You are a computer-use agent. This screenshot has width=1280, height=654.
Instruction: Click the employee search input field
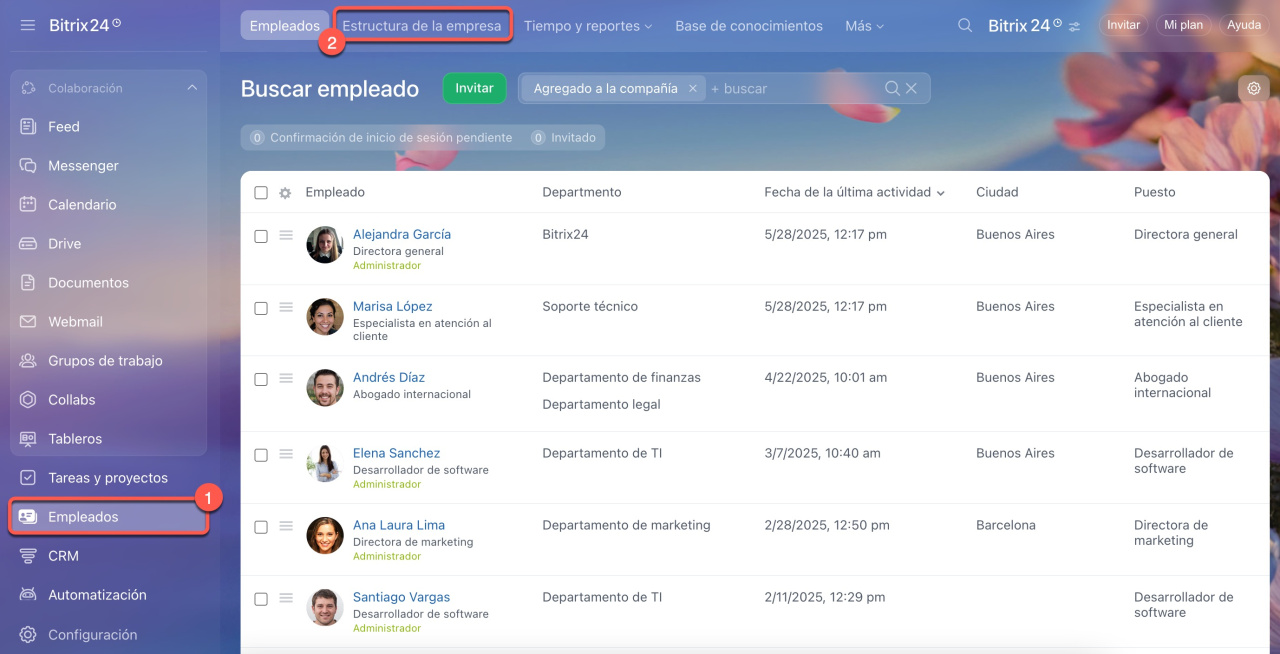click(795, 89)
